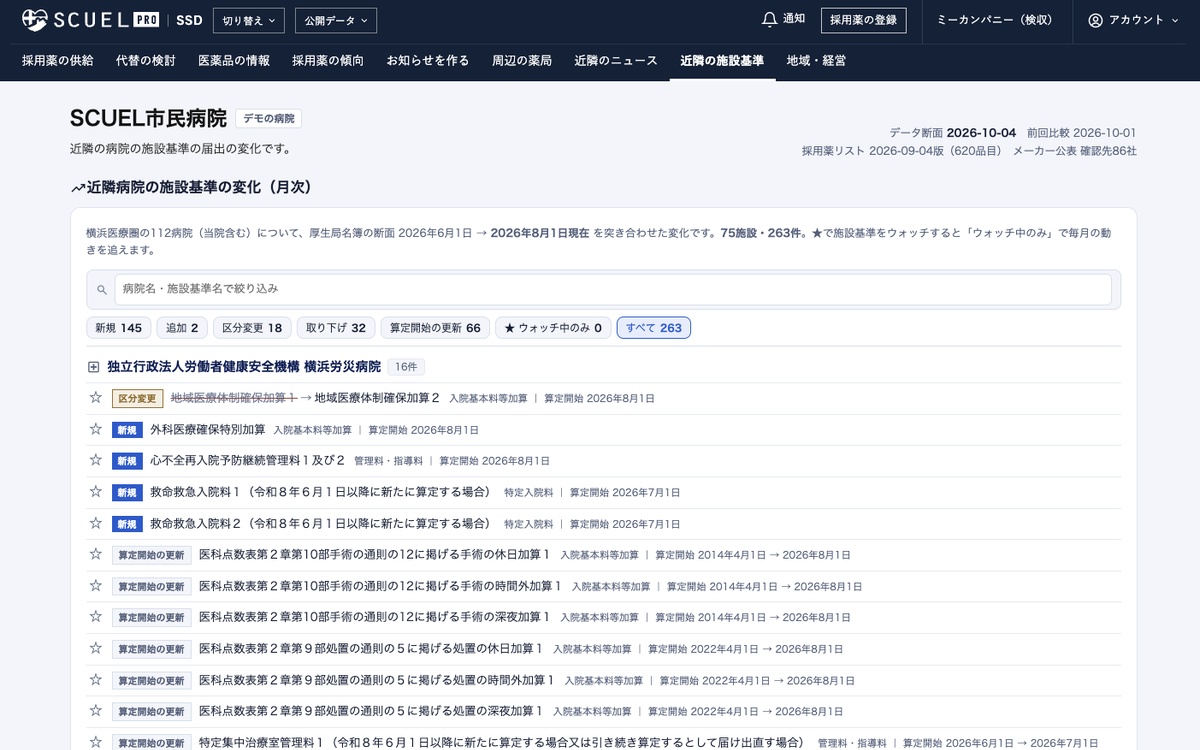Go to 代替の検討 tab
Image resolution: width=1200 pixels, height=750 pixels.
pyautogui.click(x=146, y=60)
